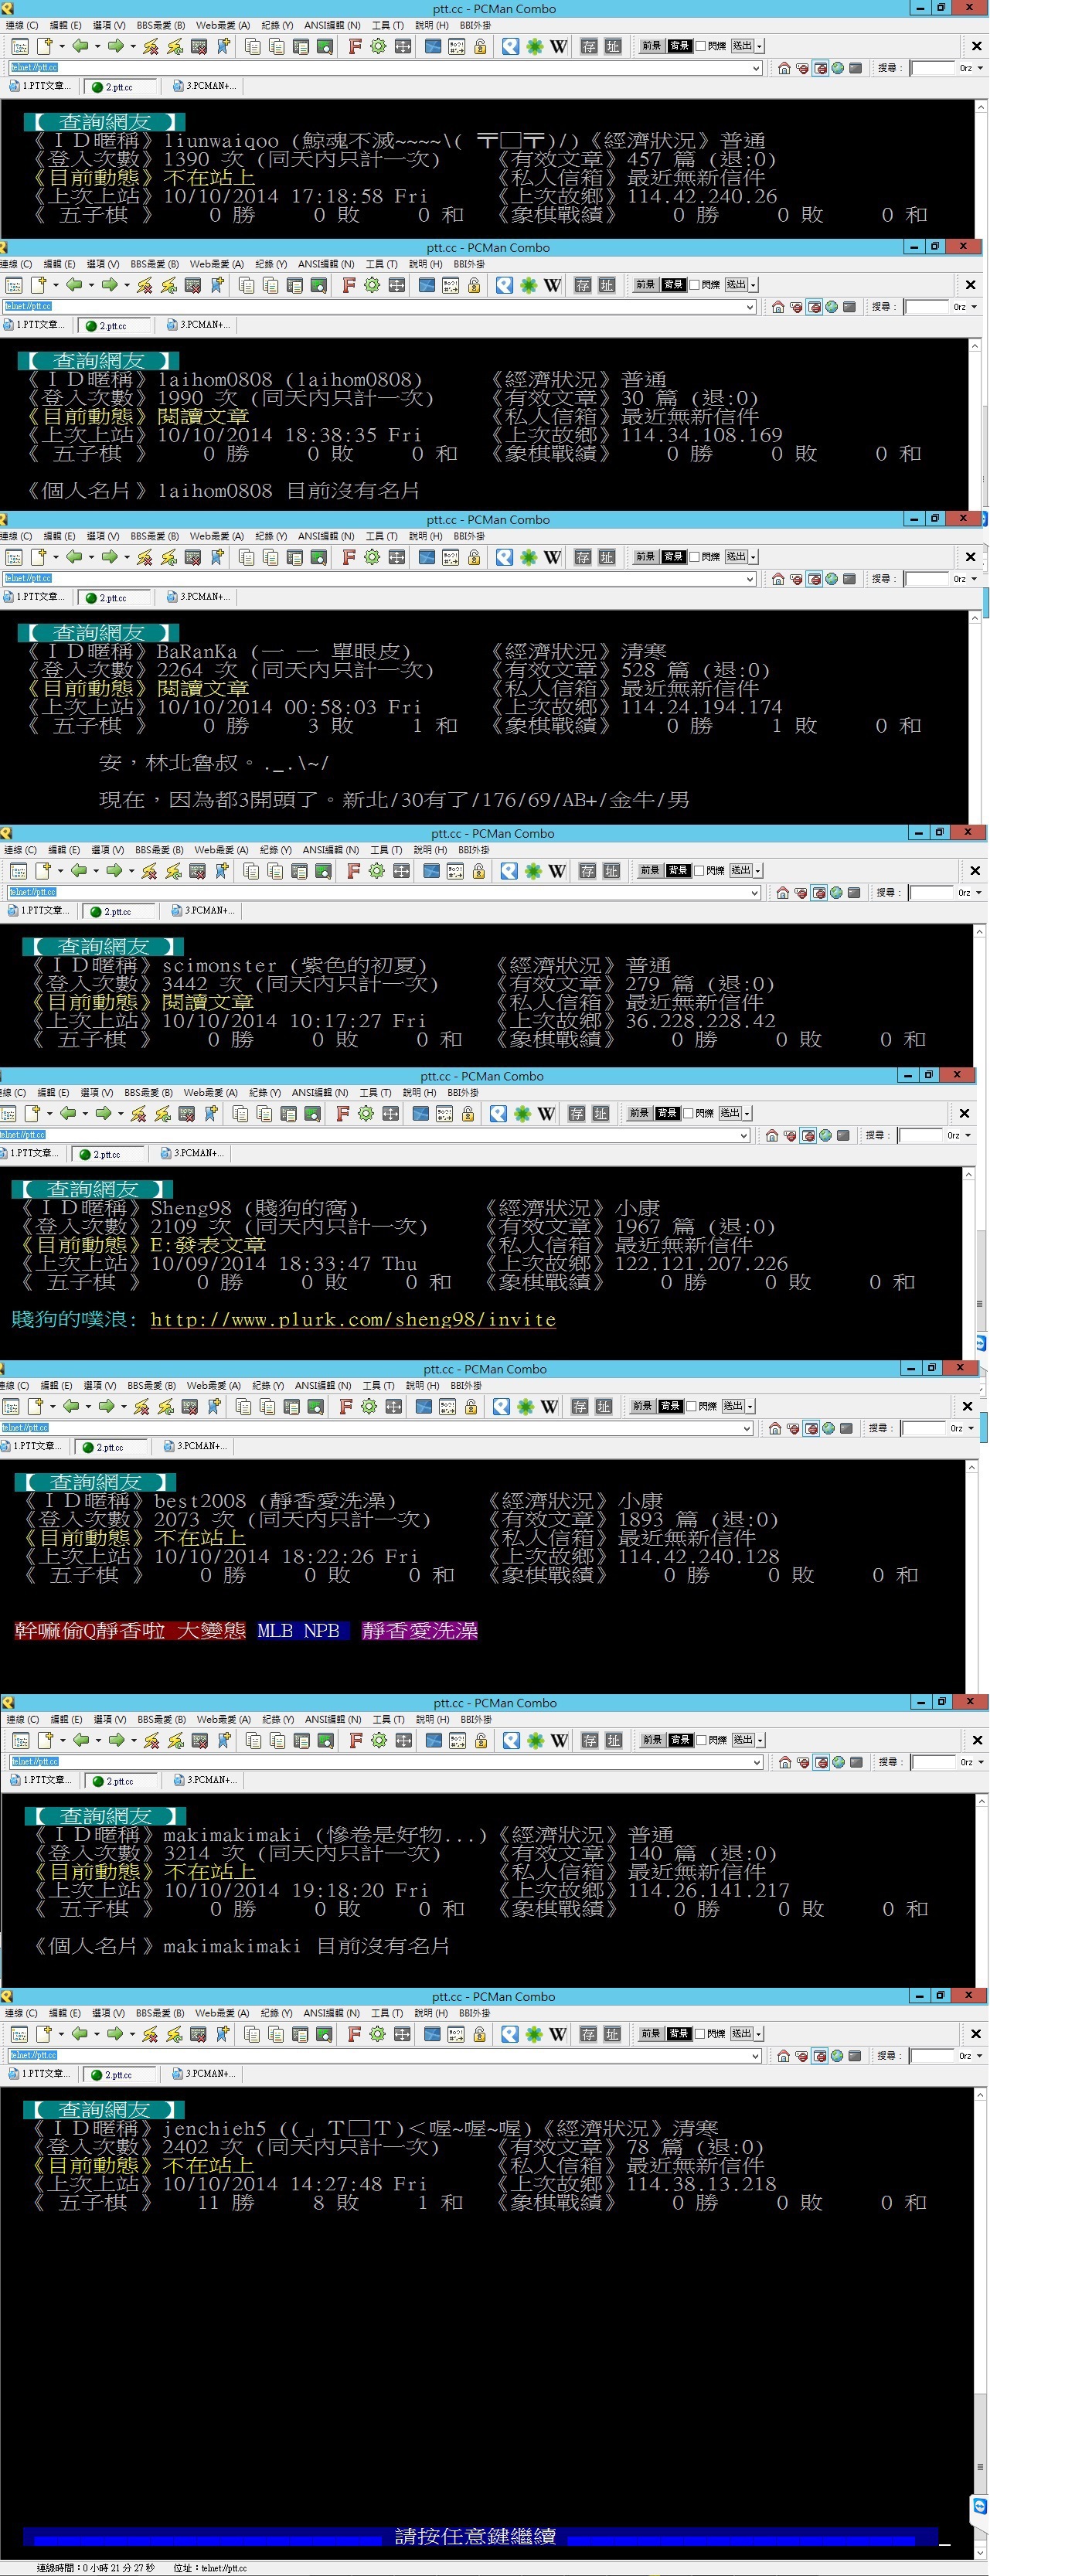
Task: Open 連線 (C) menu in liunwaiqoo window
Action: pos(22,26)
